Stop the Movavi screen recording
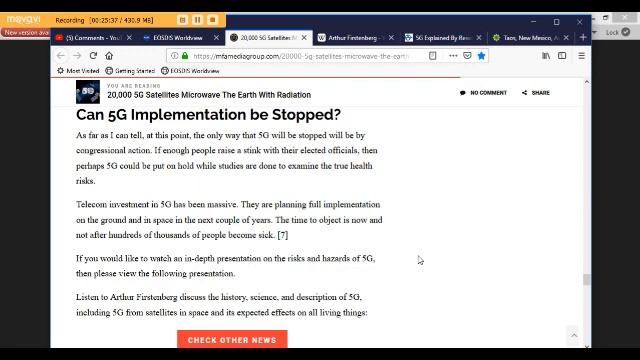The width and height of the screenshot is (640, 360). point(212,20)
